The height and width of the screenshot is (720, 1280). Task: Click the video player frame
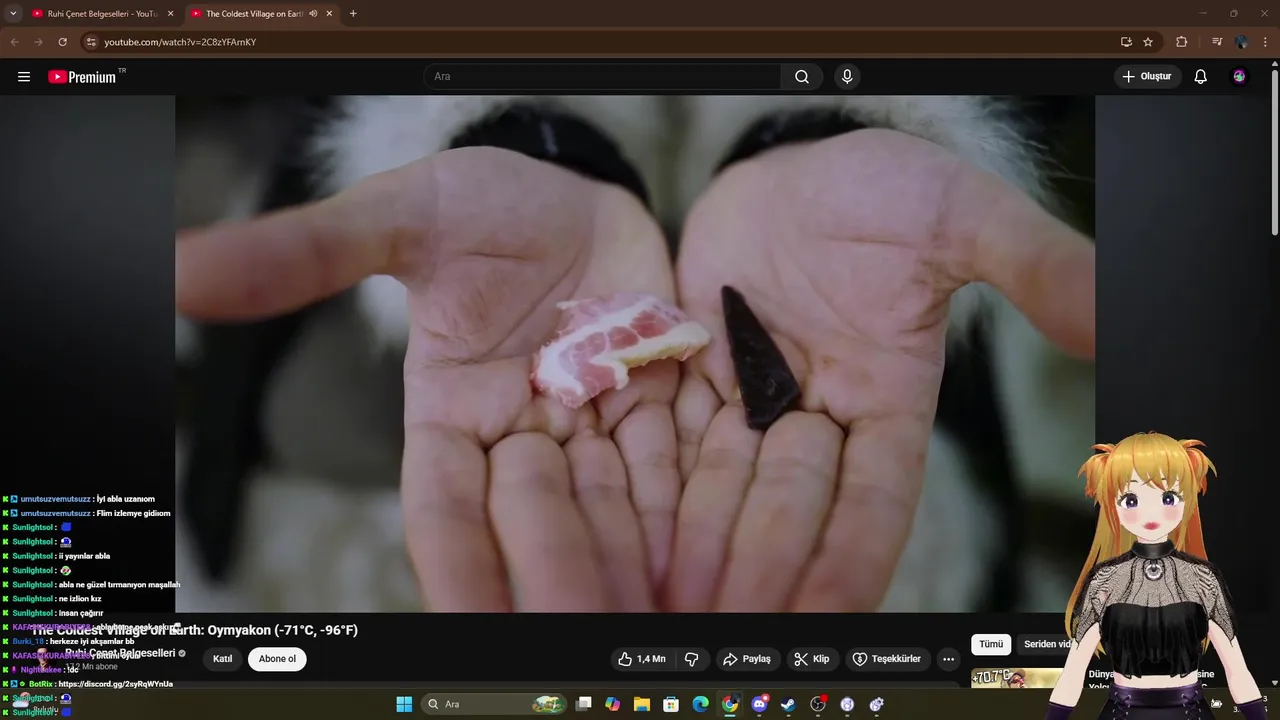click(635, 353)
